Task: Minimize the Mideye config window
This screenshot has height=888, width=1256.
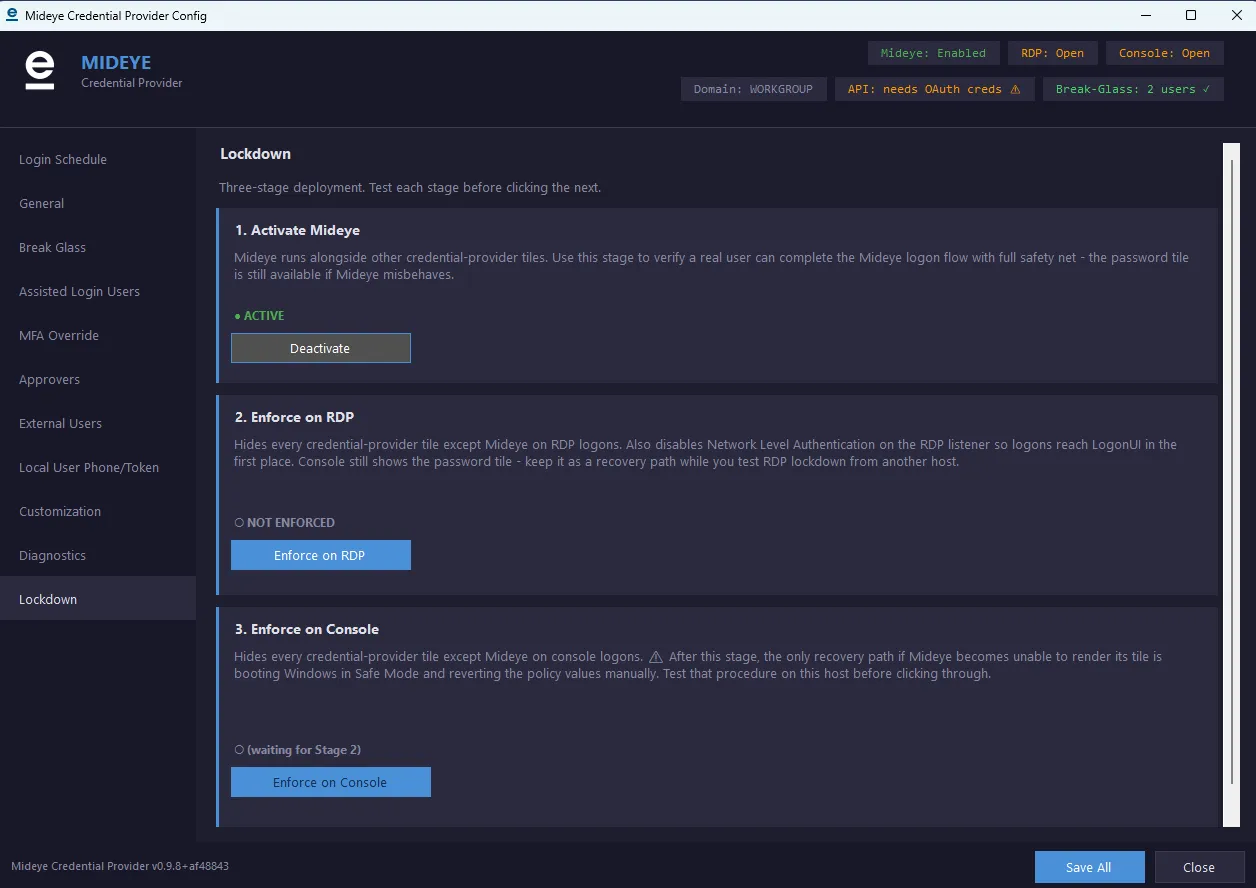Action: 1145,15
